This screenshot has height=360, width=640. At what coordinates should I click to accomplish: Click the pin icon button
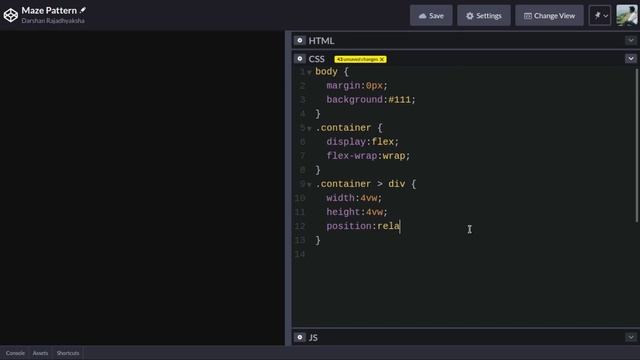pyautogui.click(x=600, y=16)
